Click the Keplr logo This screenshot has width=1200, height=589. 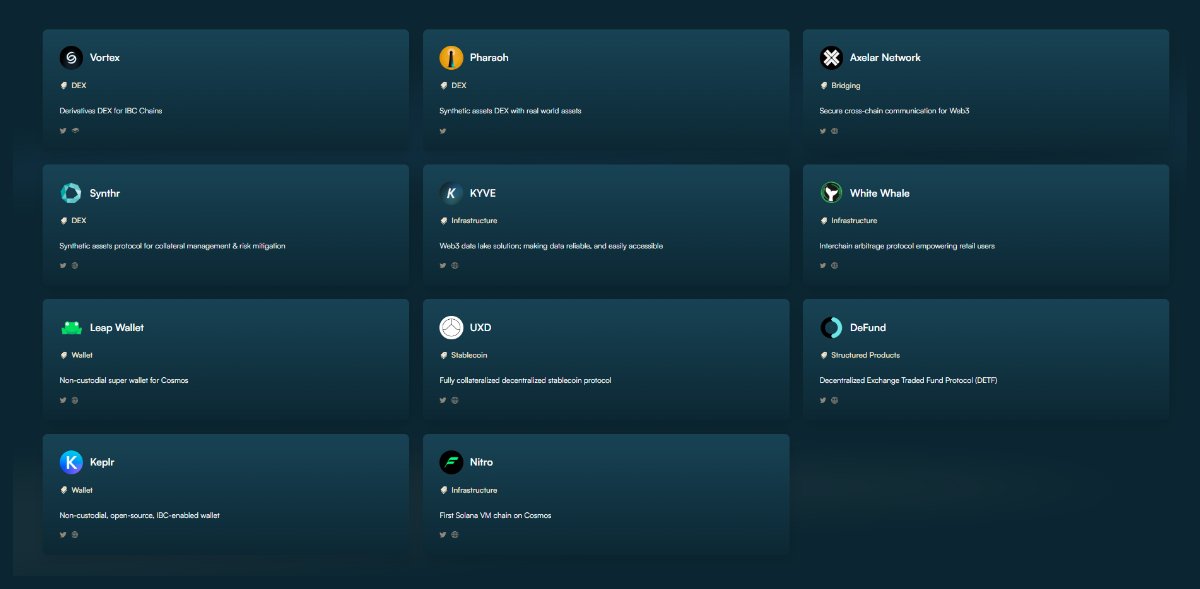pos(71,462)
